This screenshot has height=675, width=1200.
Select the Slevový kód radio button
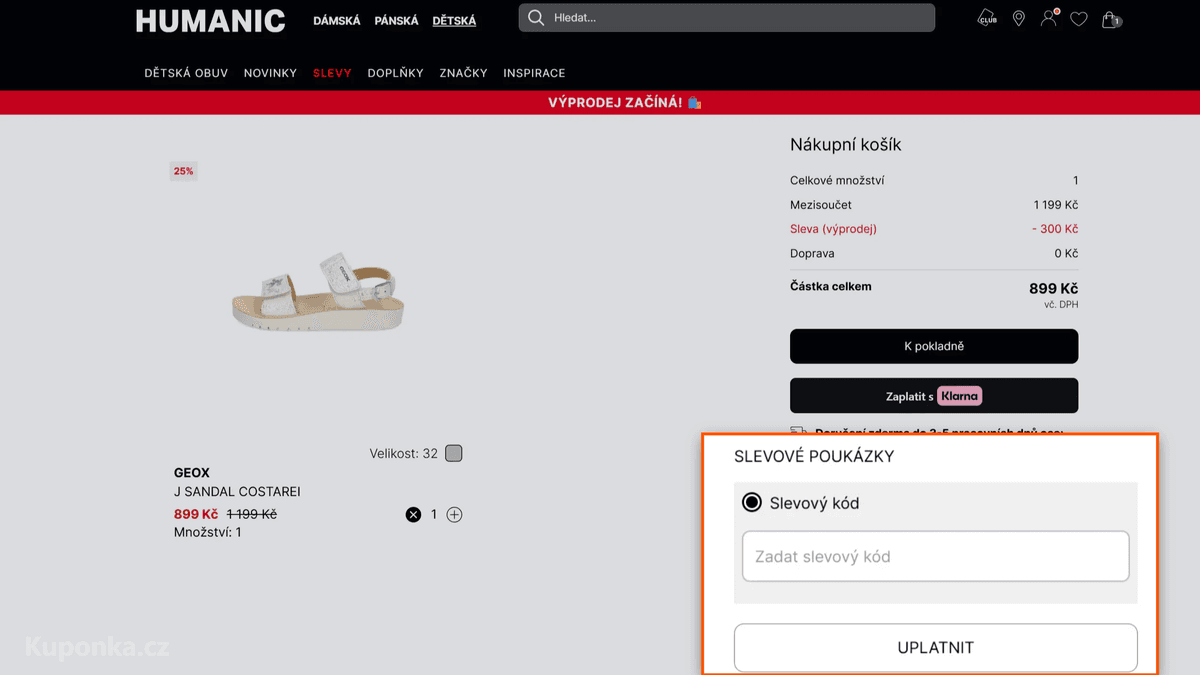pyautogui.click(x=752, y=502)
